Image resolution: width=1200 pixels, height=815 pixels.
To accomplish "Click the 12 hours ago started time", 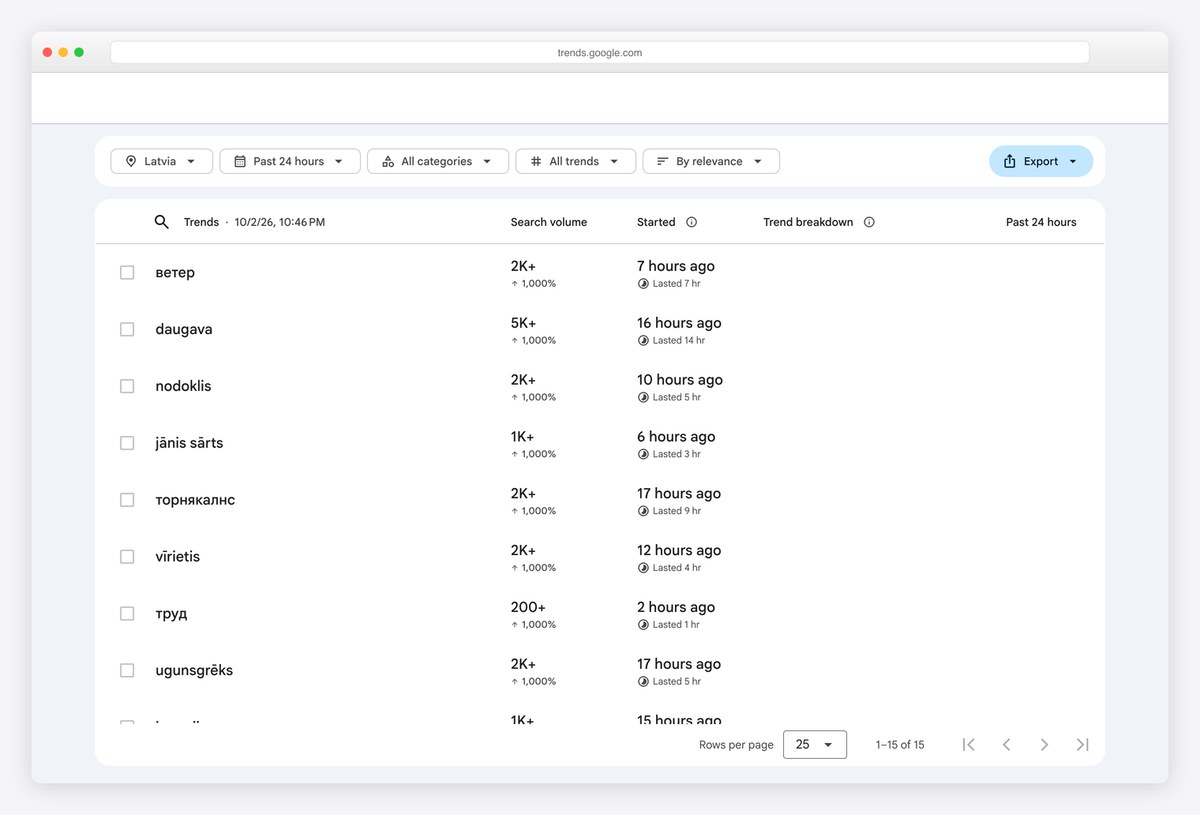I will coord(679,550).
